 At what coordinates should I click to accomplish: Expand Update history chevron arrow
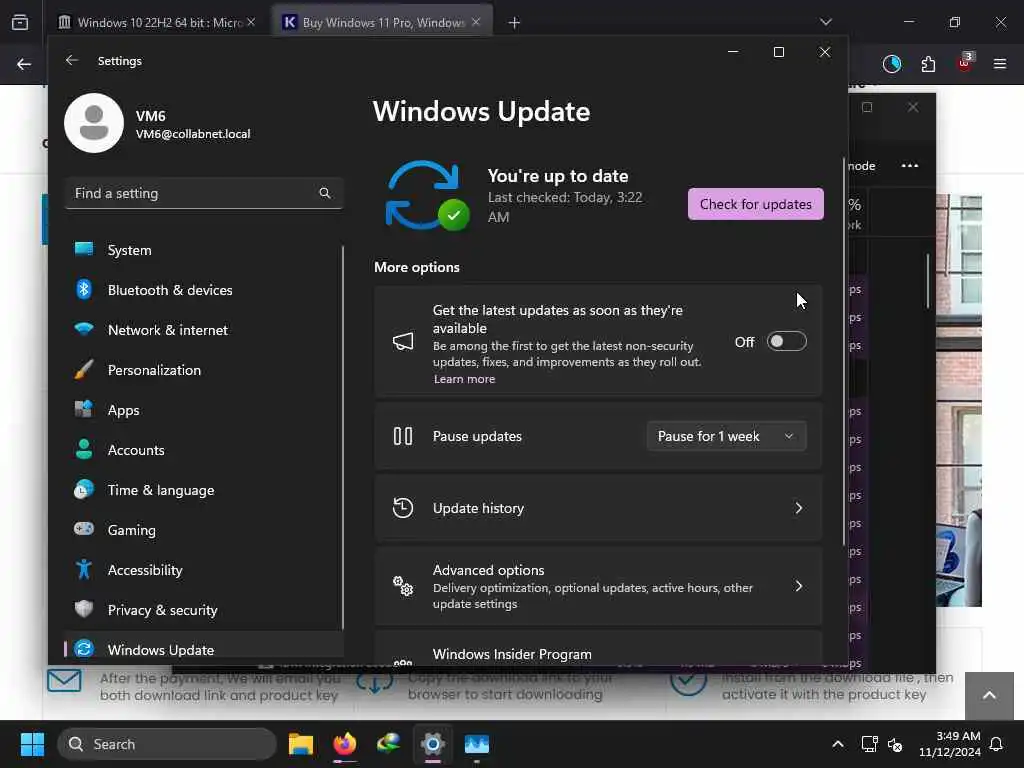click(x=799, y=508)
